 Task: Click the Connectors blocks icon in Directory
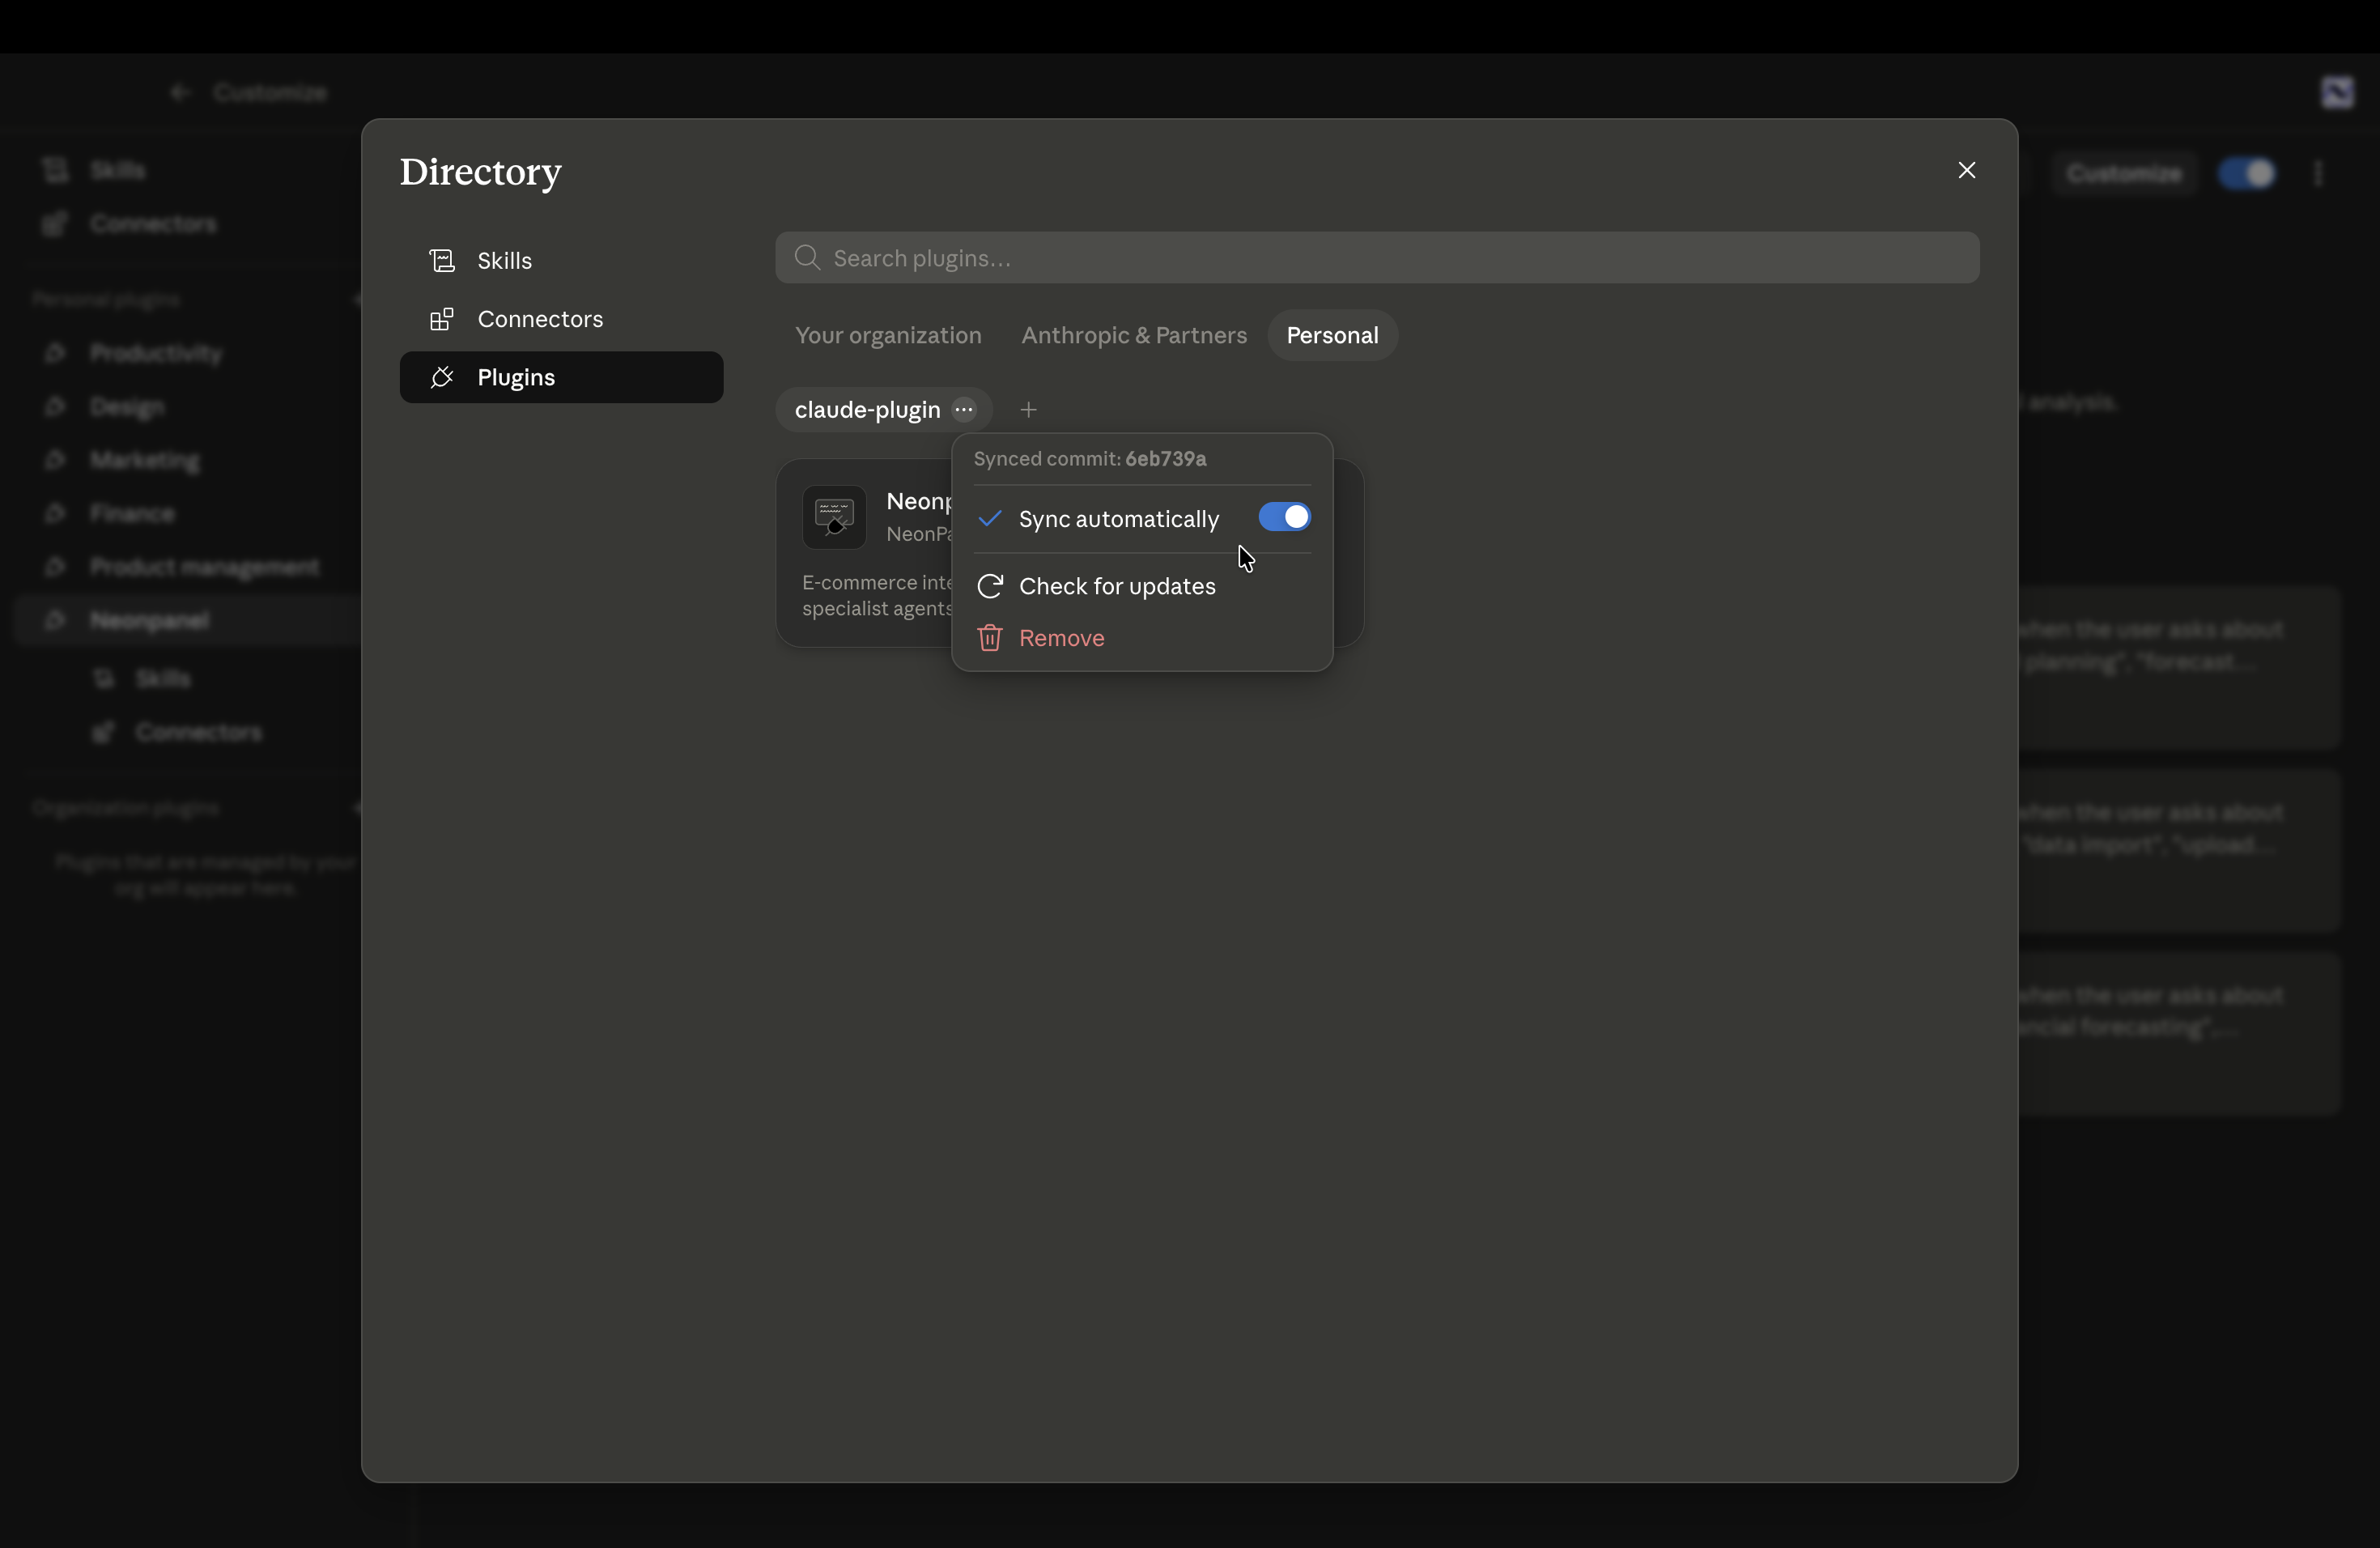pos(442,319)
